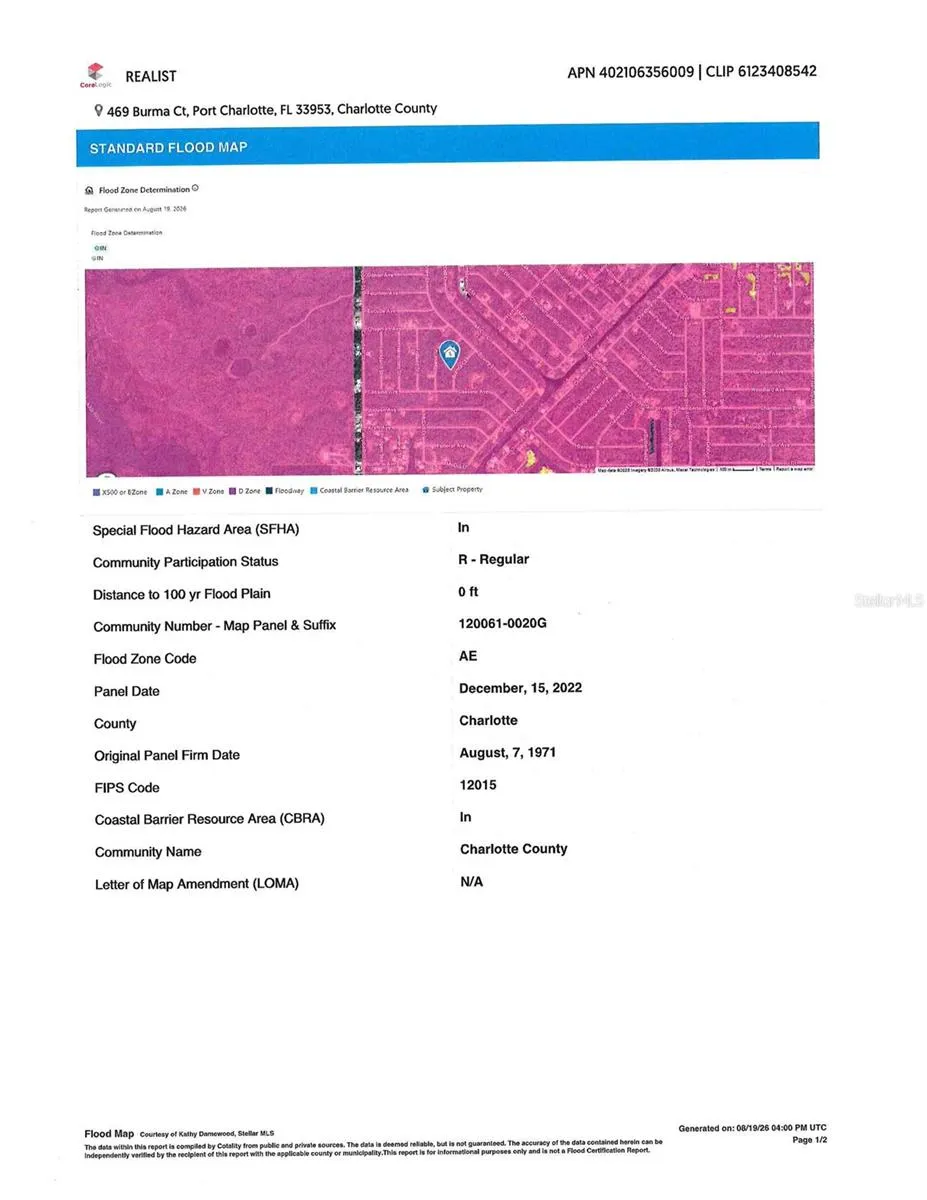927x1200 pixels.
Task: Click the 'Charlotte County' value
Action: (514, 849)
